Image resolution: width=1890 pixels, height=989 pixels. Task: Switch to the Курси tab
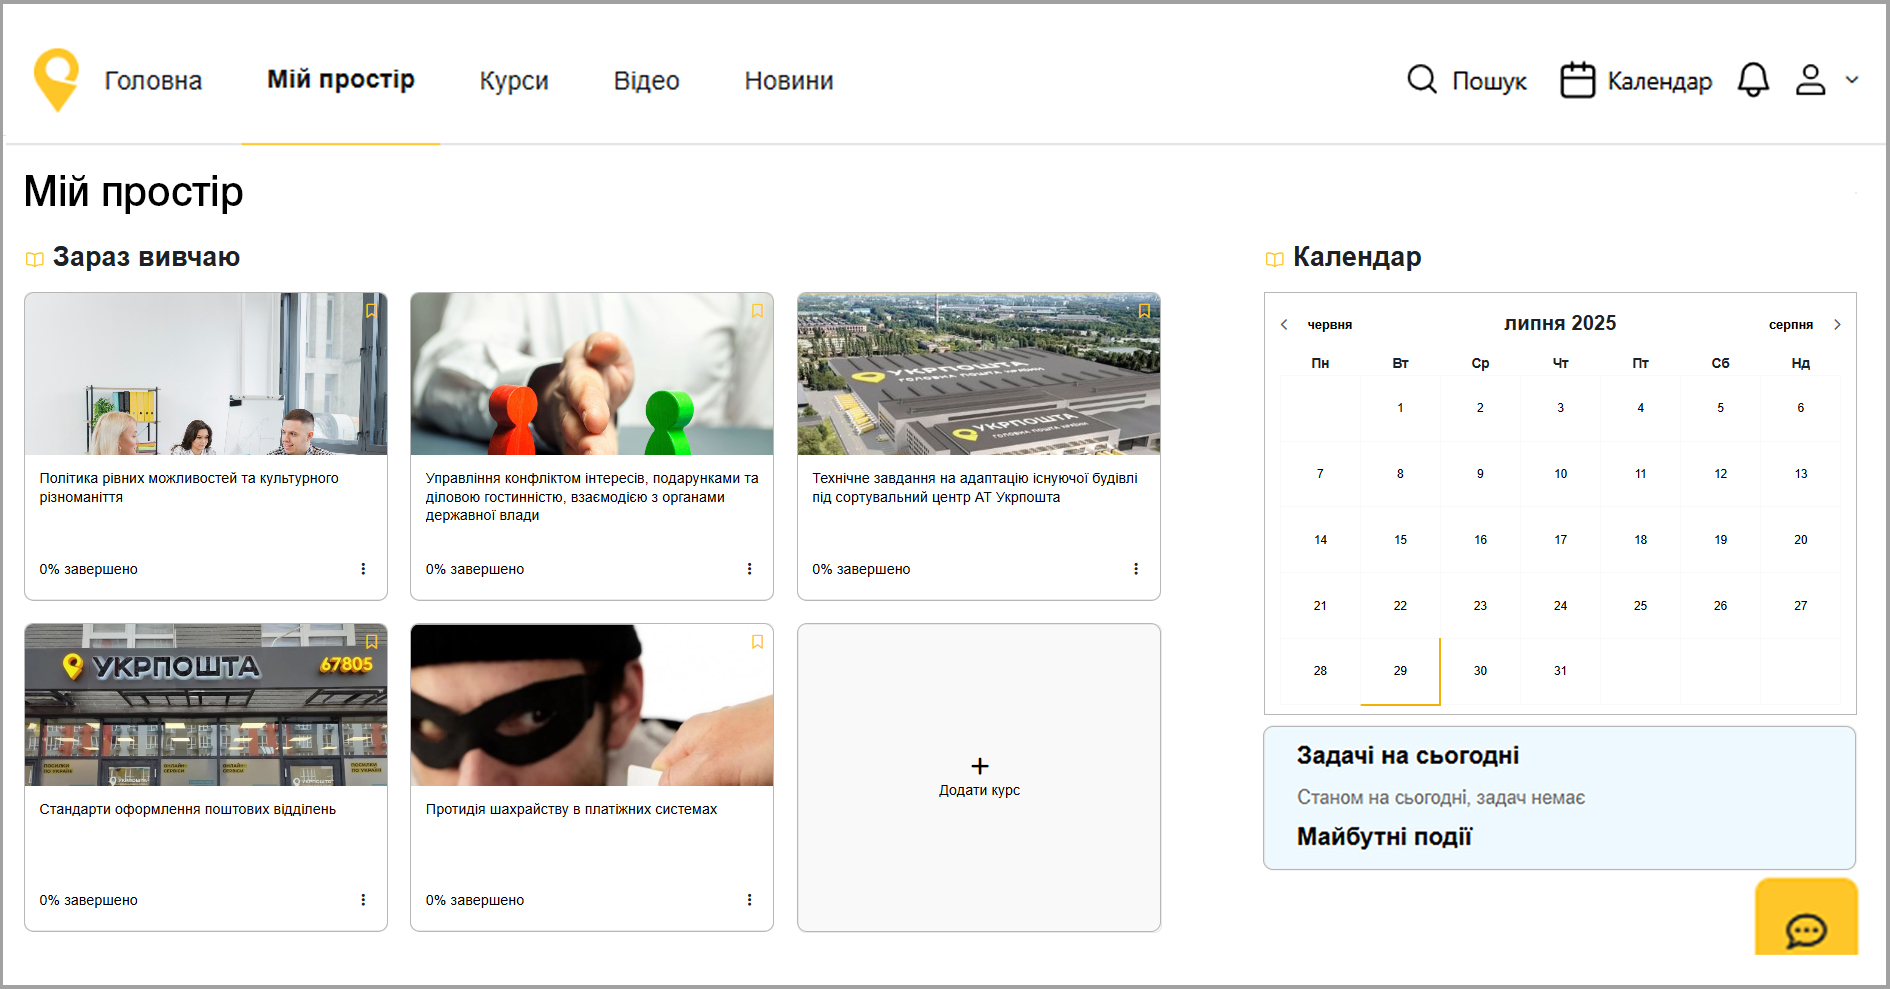(x=514, y=81)
